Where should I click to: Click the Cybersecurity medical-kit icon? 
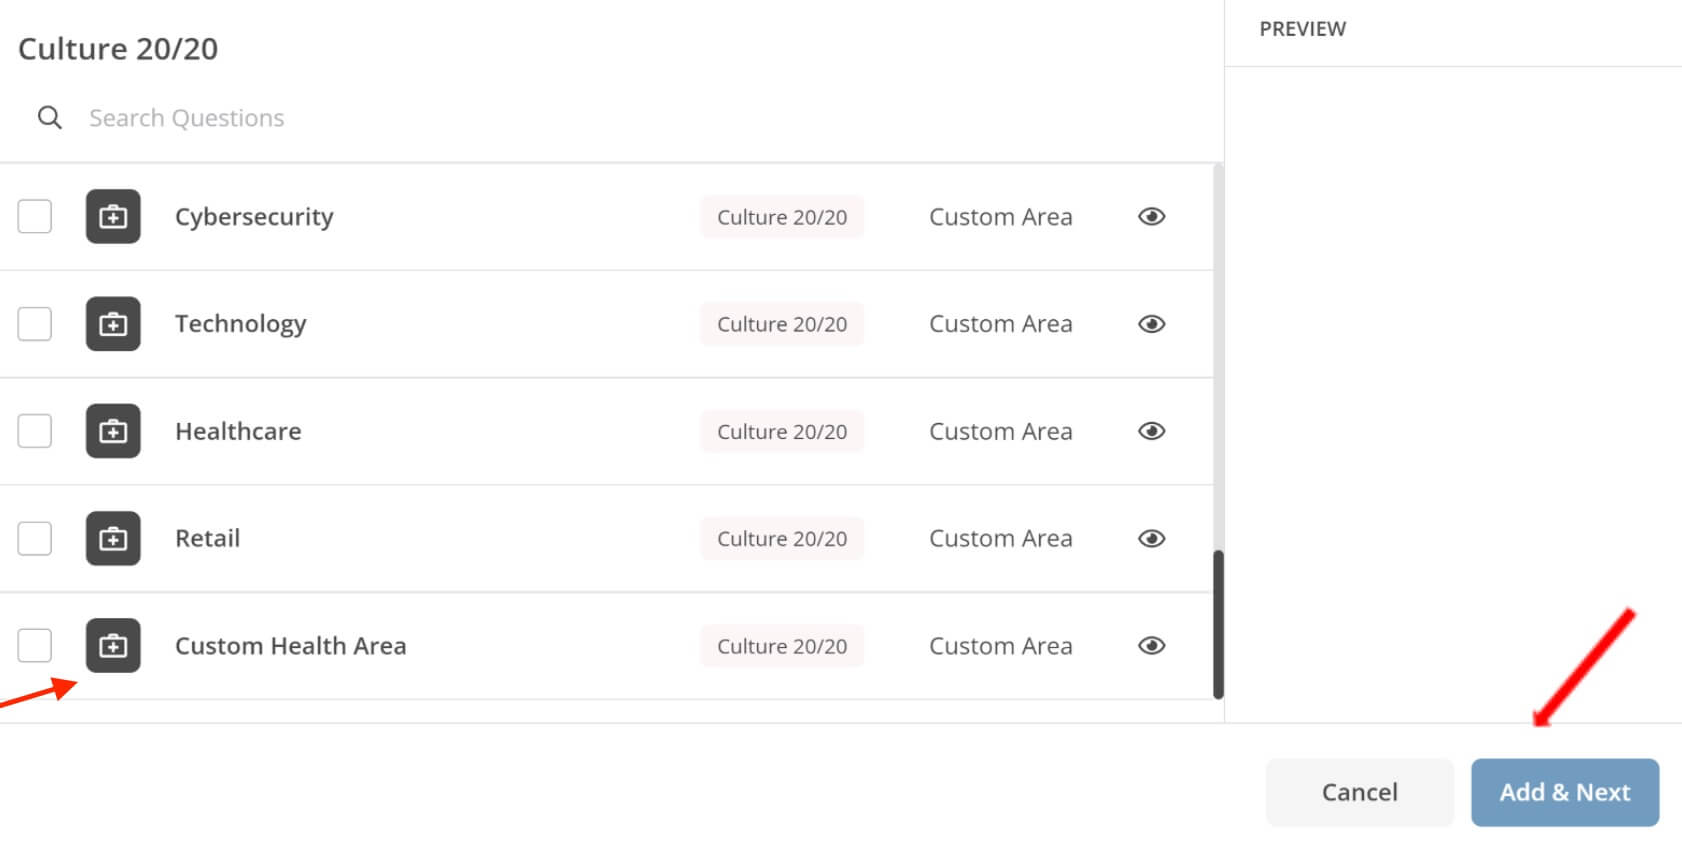[x=113, y=216]
